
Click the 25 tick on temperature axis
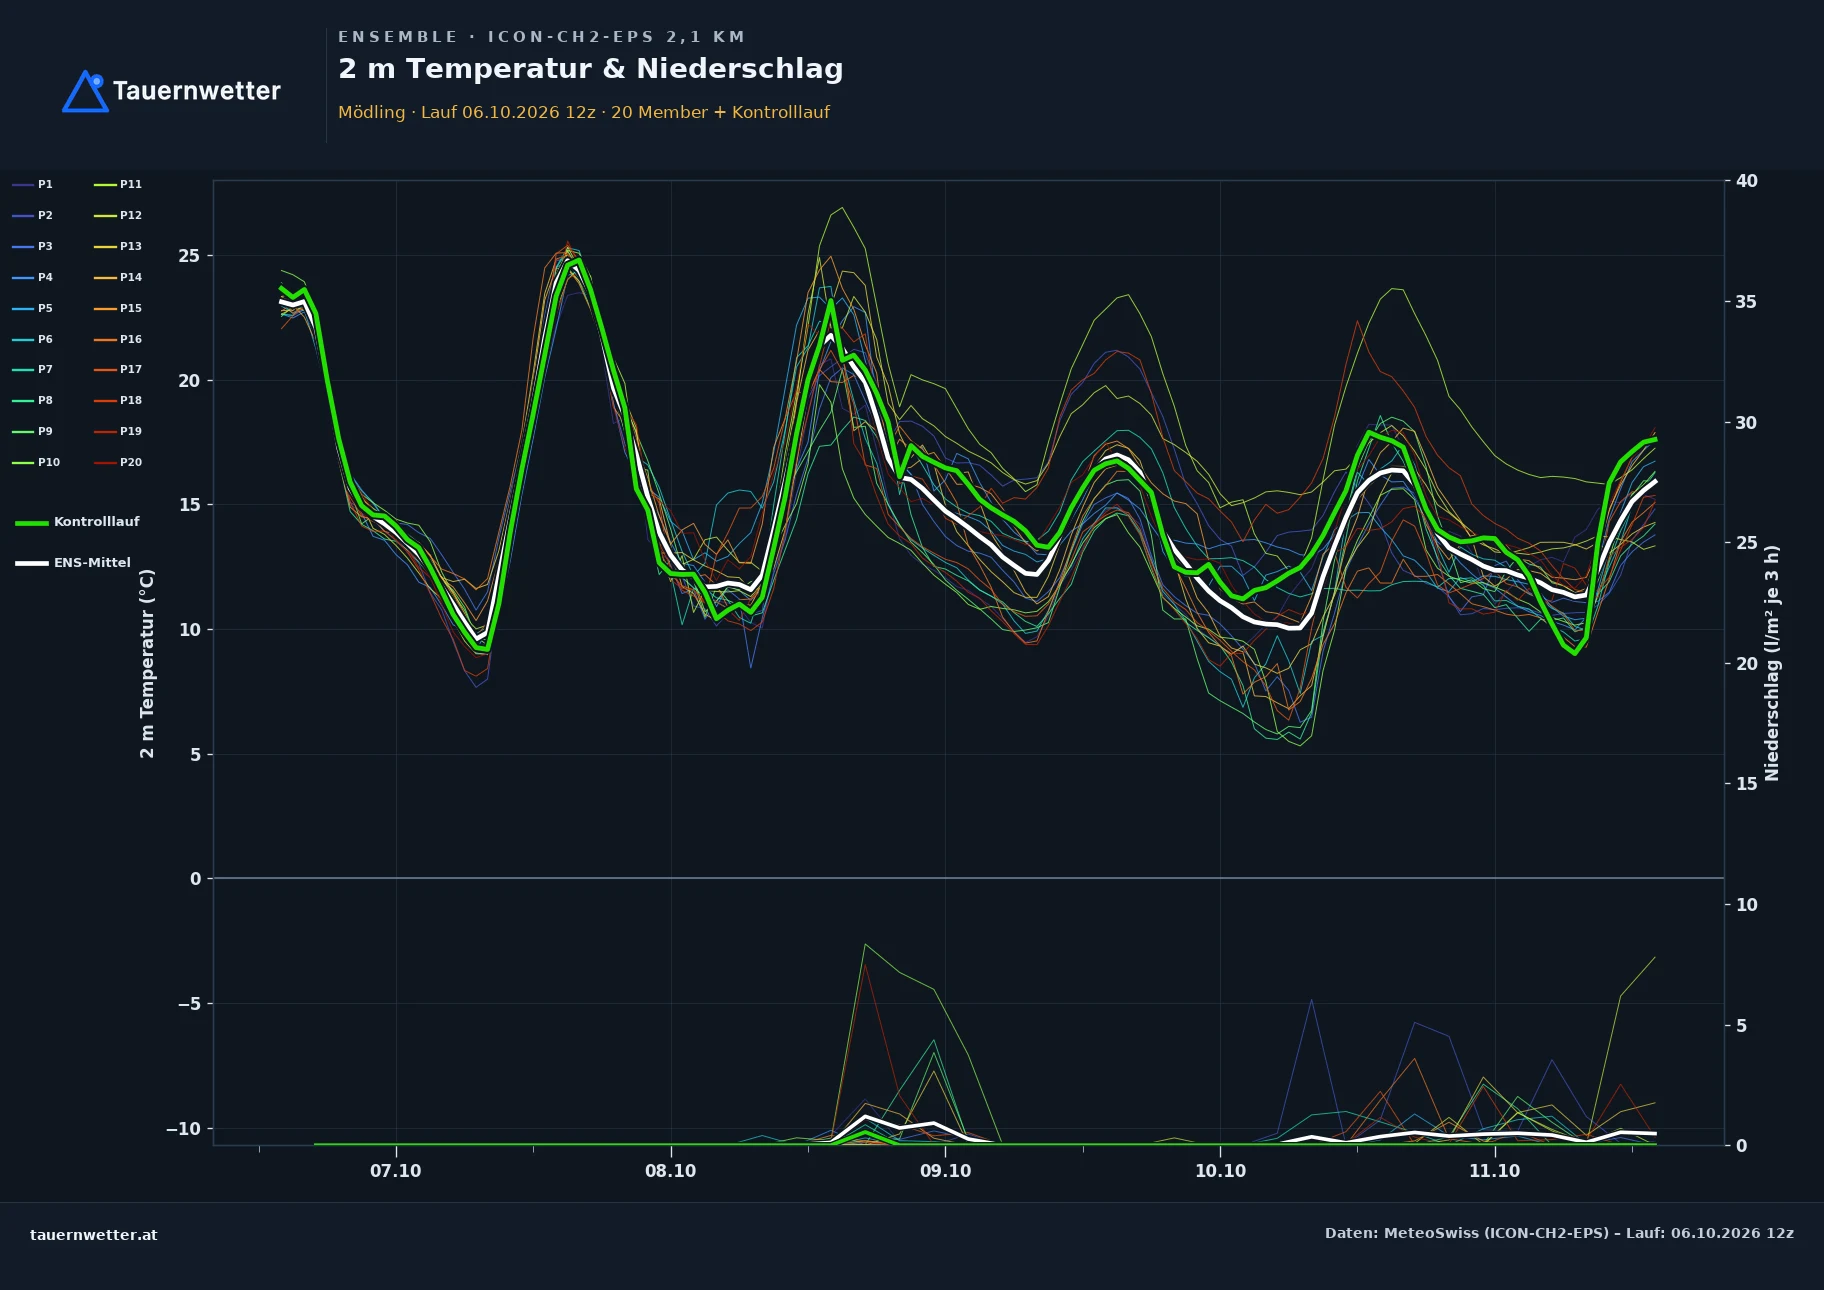189,256
